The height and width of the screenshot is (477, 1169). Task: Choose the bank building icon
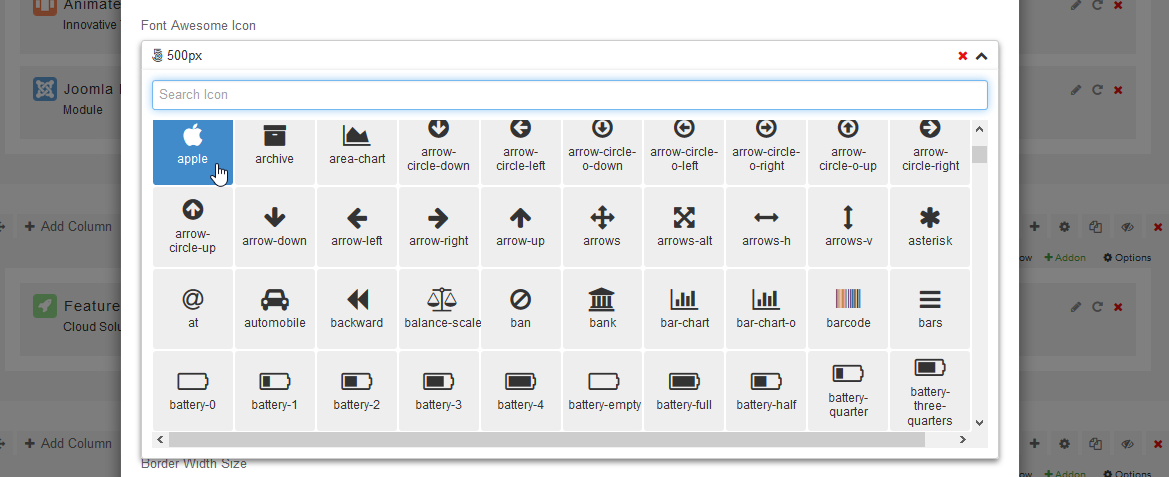coord(602,309)
